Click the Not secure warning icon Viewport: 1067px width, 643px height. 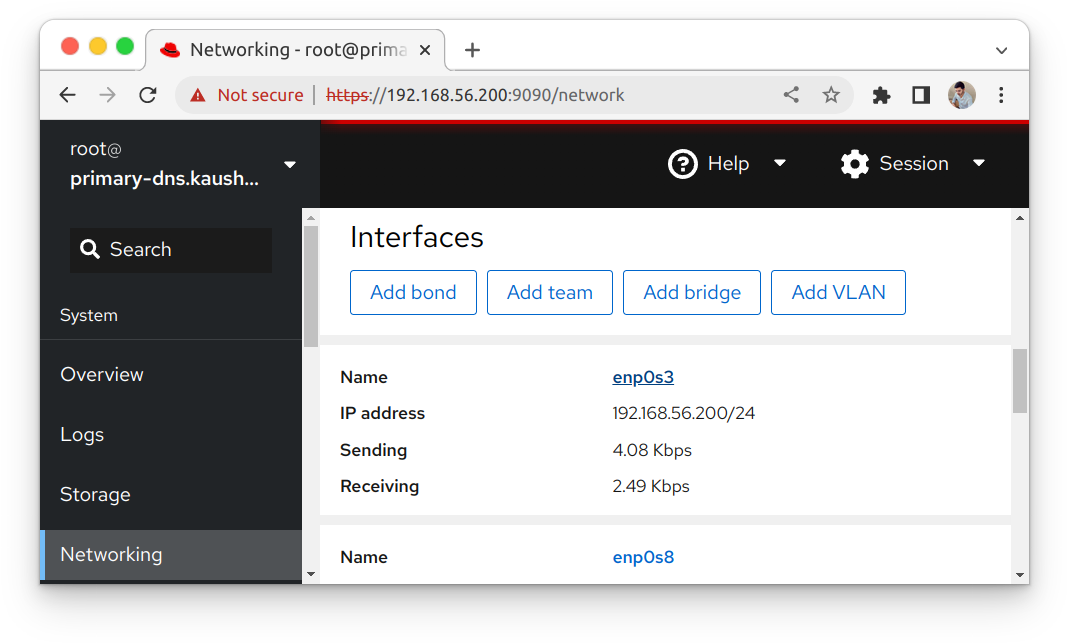[x=198, y=94]
